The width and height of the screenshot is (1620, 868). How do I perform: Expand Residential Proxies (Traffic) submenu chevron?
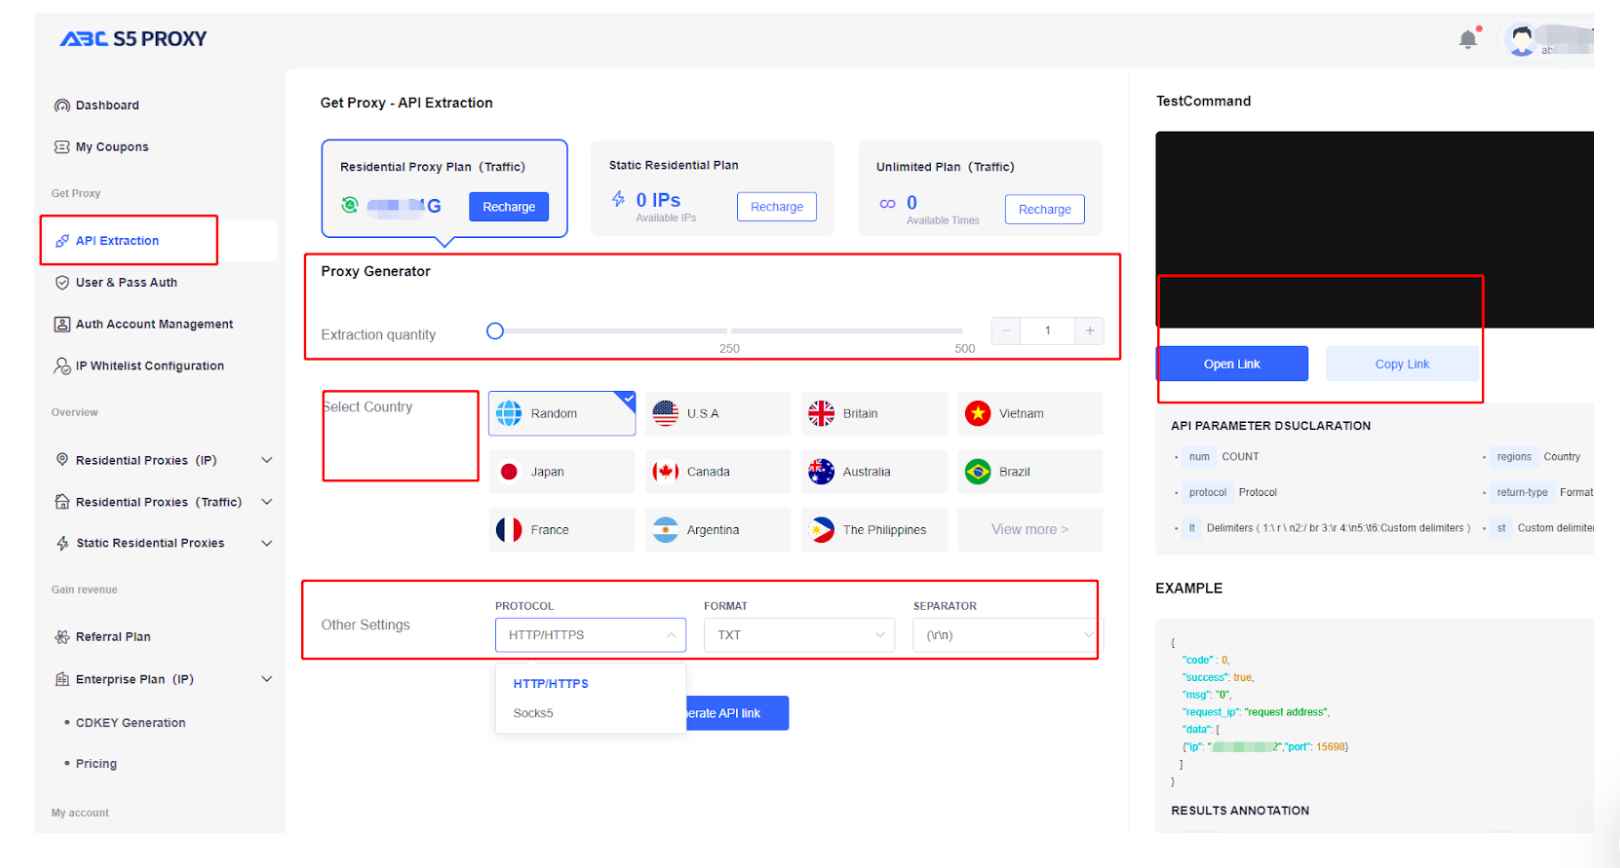tap(267, 502)
